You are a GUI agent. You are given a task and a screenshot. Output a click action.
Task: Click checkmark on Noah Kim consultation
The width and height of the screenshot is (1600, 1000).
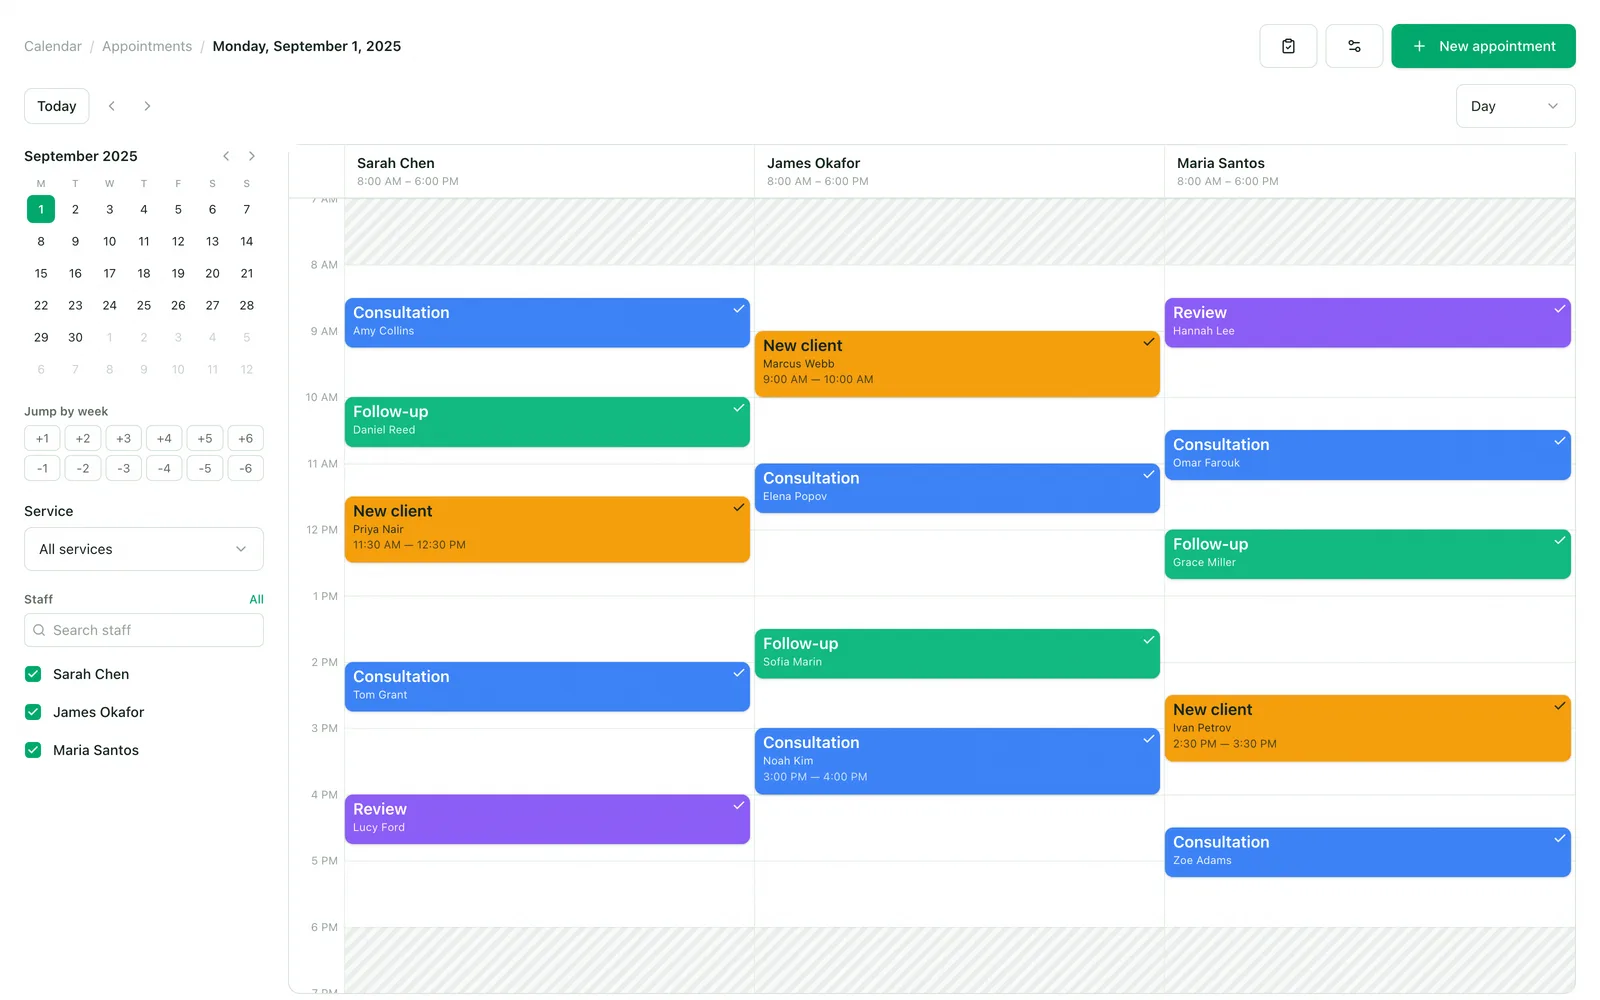tap(1149, 739)
